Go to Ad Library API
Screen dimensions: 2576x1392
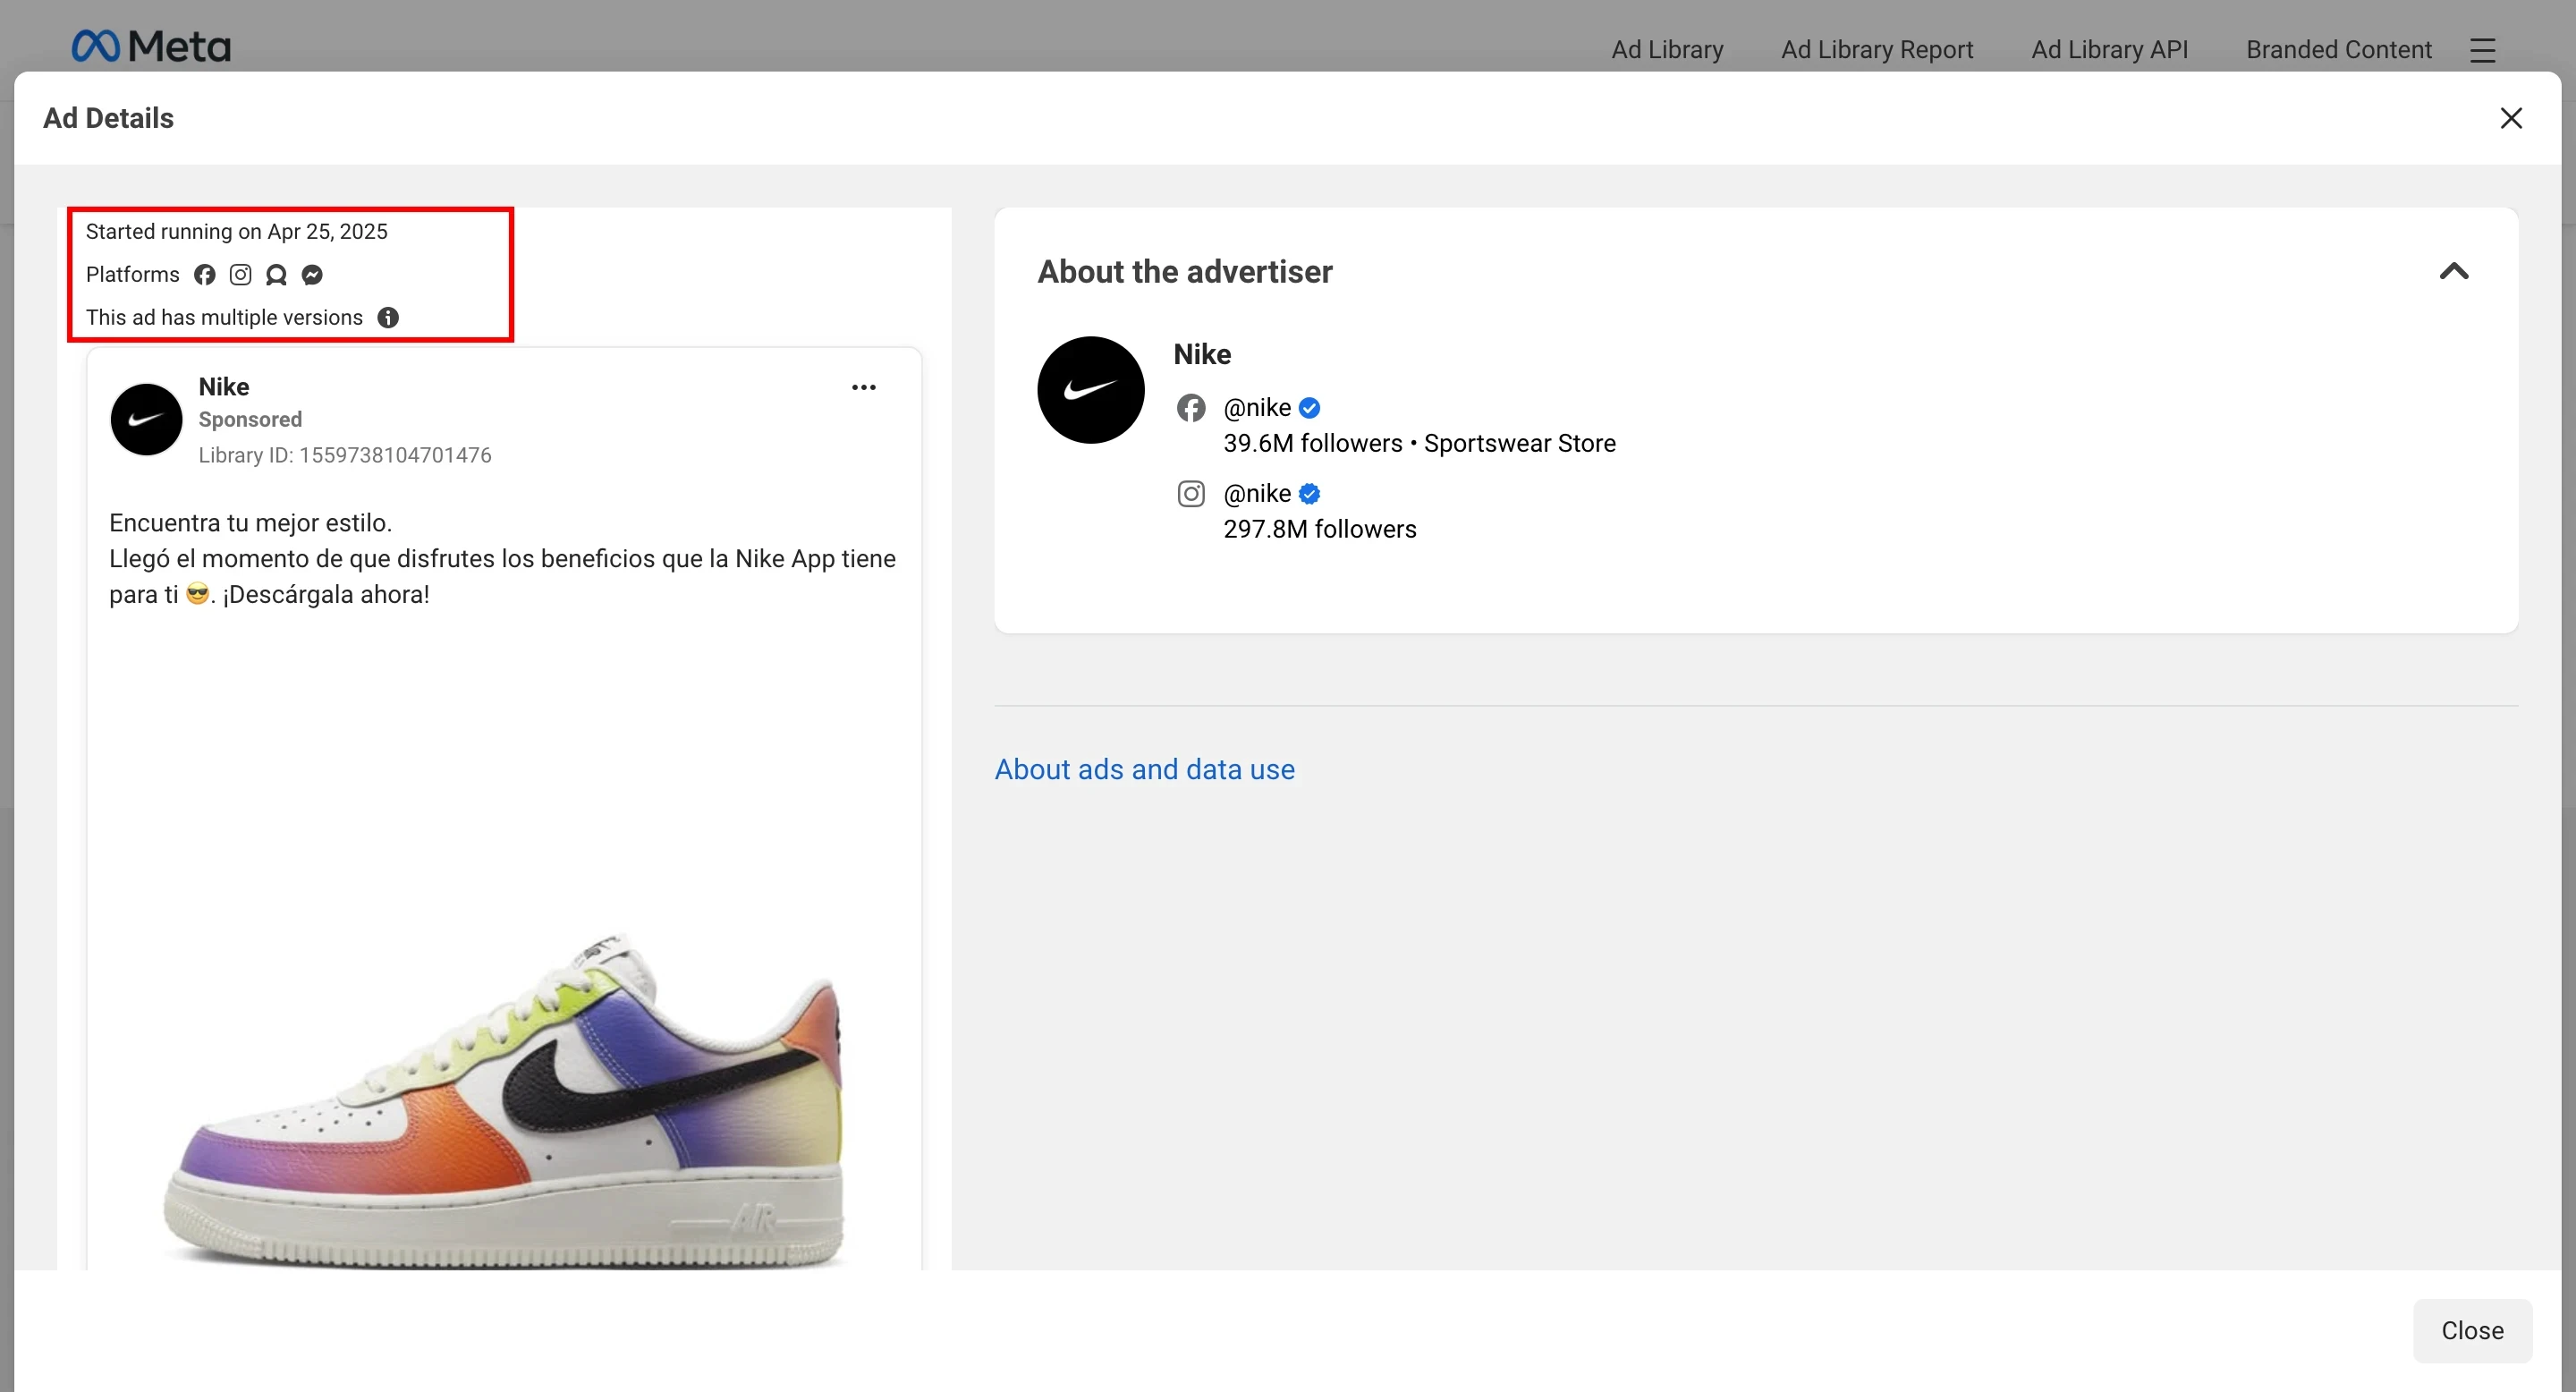2109,50
